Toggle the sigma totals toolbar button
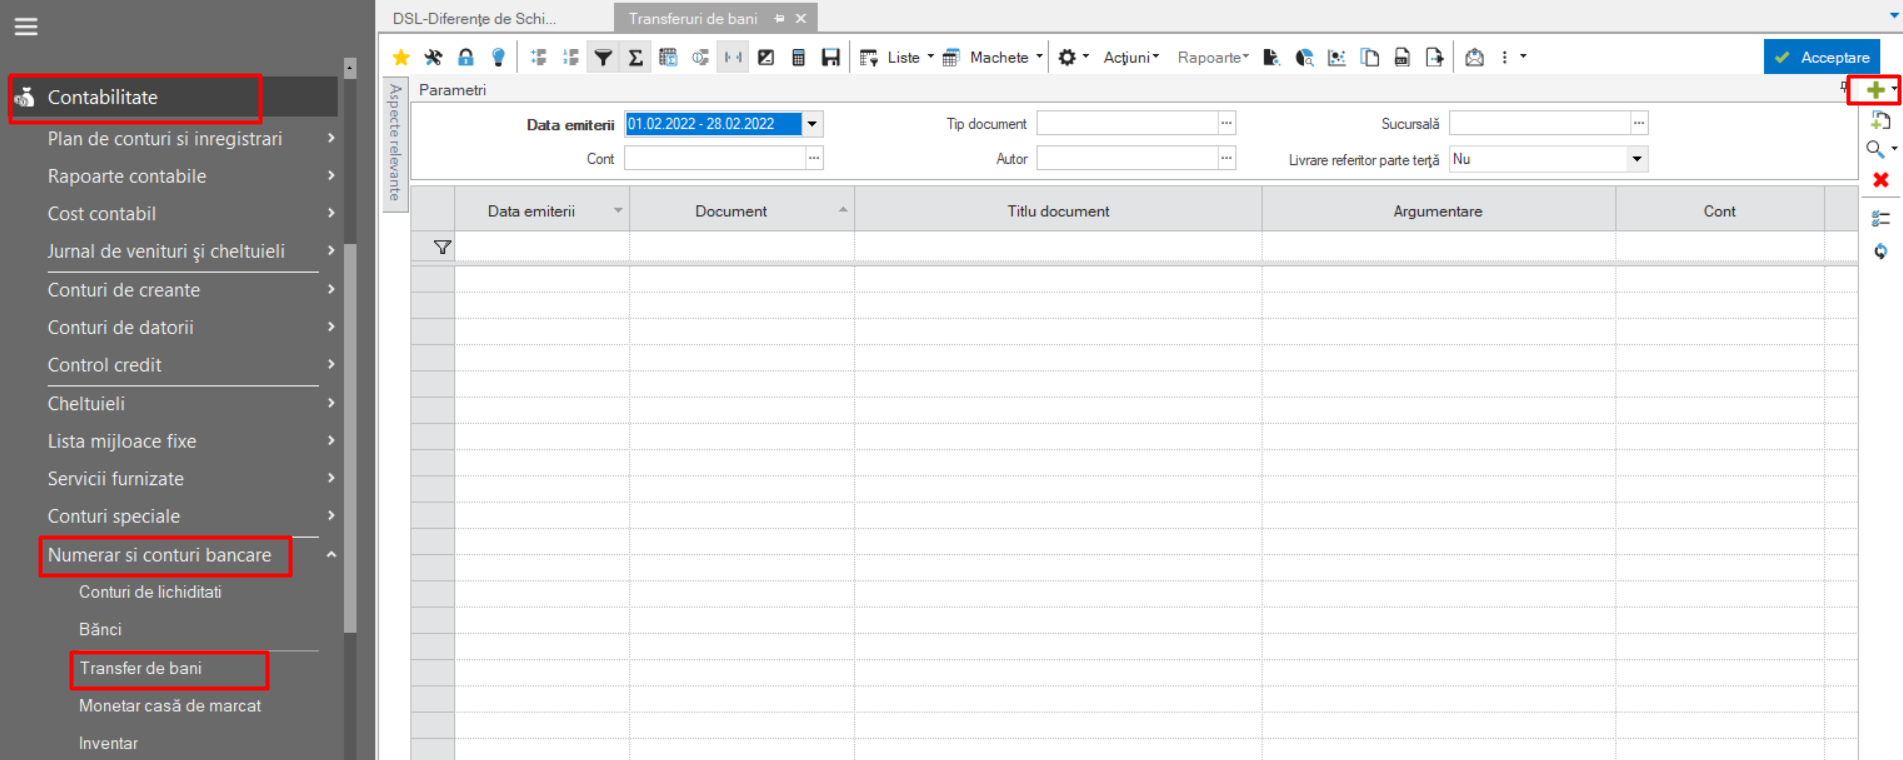The width and height of the screenshot is (1903, 760). pyautogui.click(x=635, y=57)
